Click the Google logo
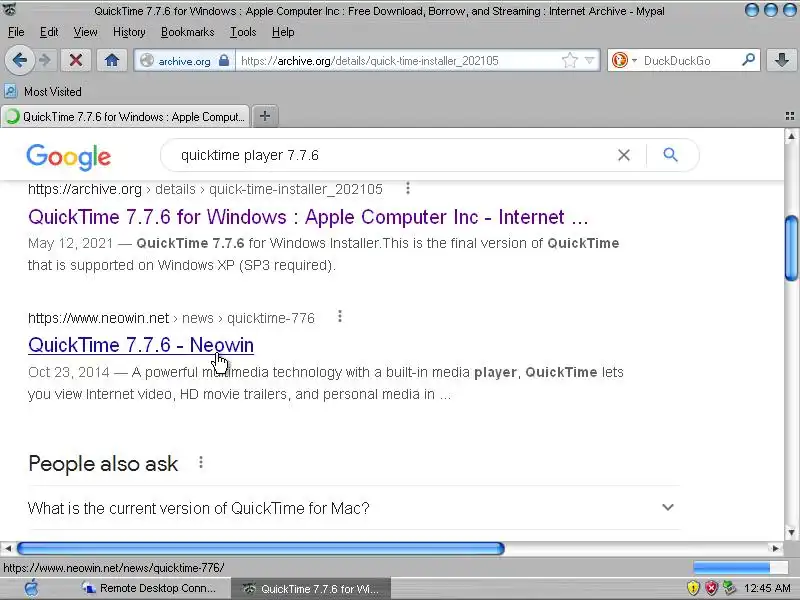This screenshot has width=800, height=600. click(68, 157)
